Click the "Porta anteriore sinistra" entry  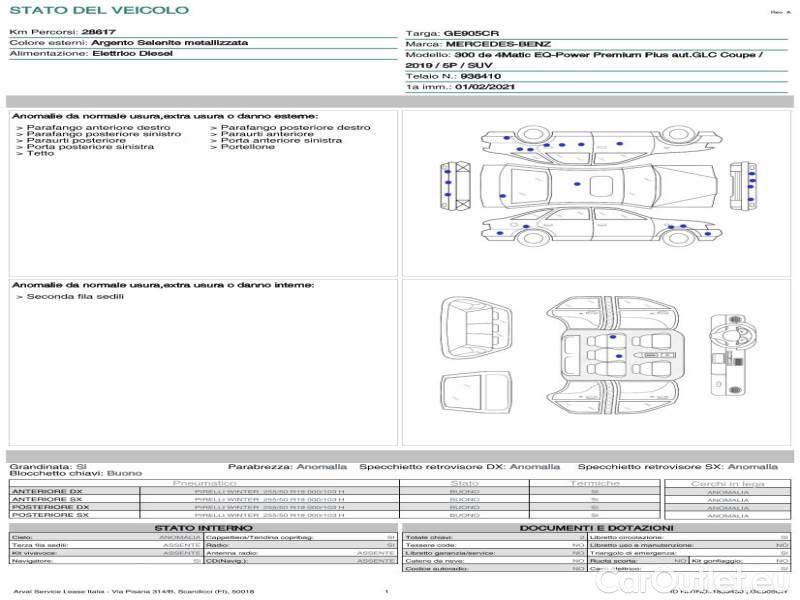coord(281,140)
